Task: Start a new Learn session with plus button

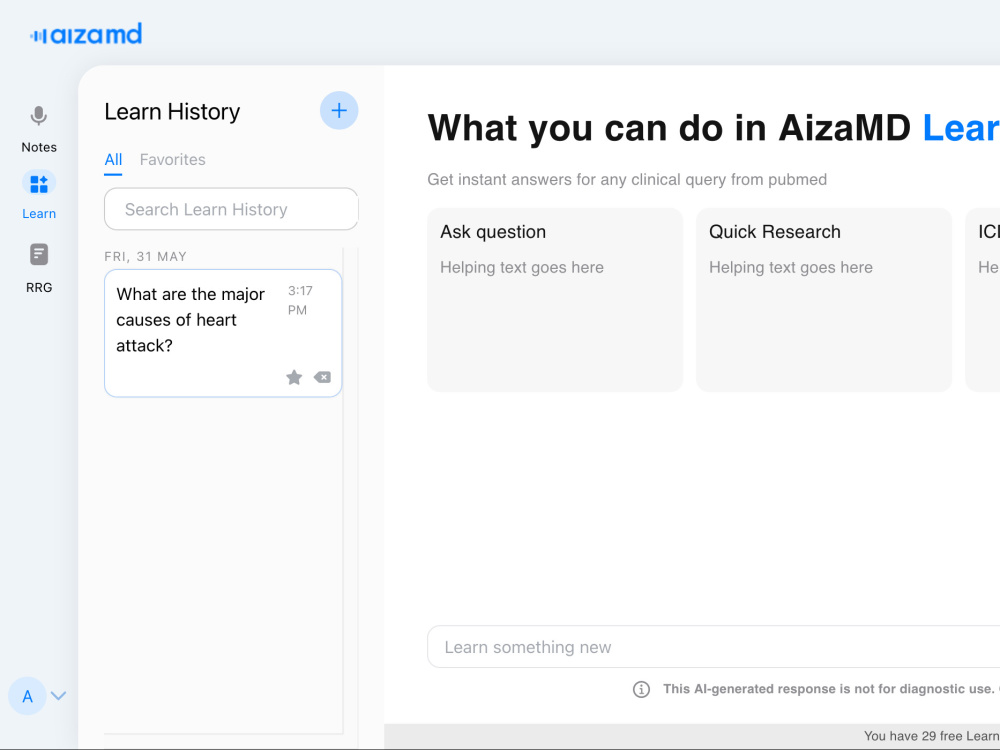Action: 339,110
